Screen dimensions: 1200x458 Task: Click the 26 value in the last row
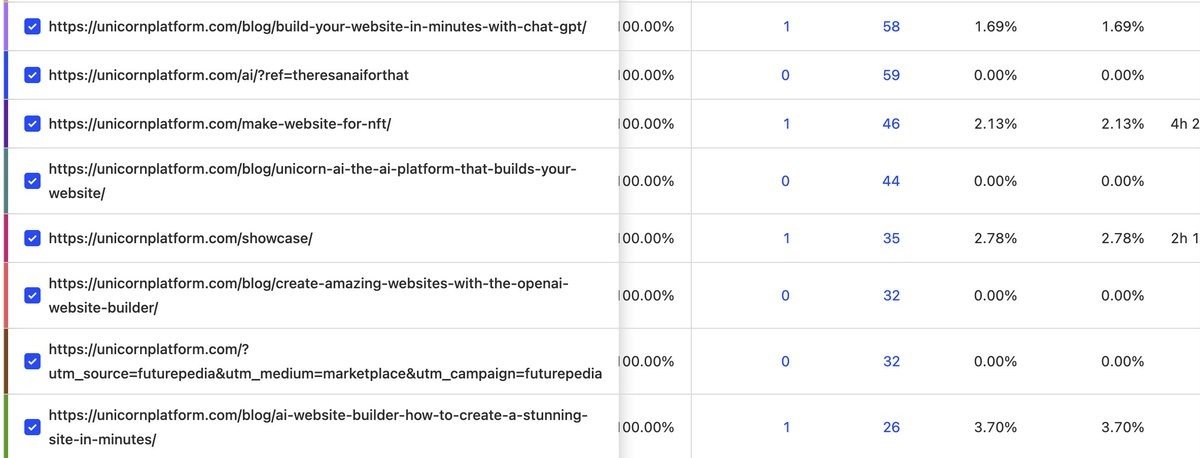click(891, 427)
